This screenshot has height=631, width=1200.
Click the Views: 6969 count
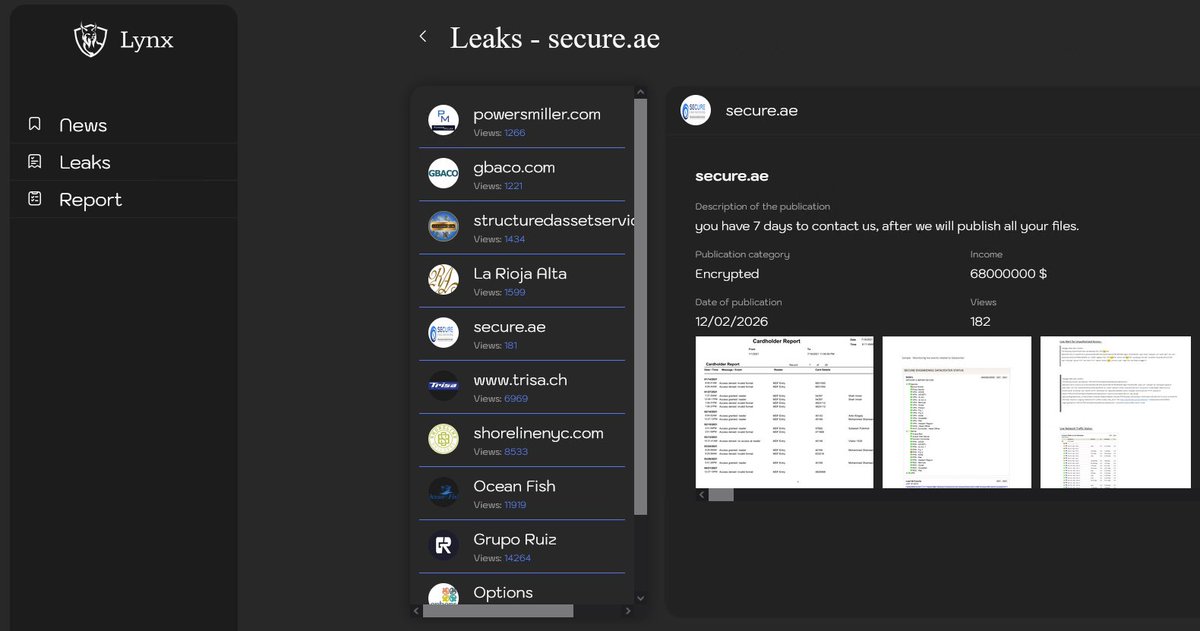pyautogui.click(x=500, y=398)
